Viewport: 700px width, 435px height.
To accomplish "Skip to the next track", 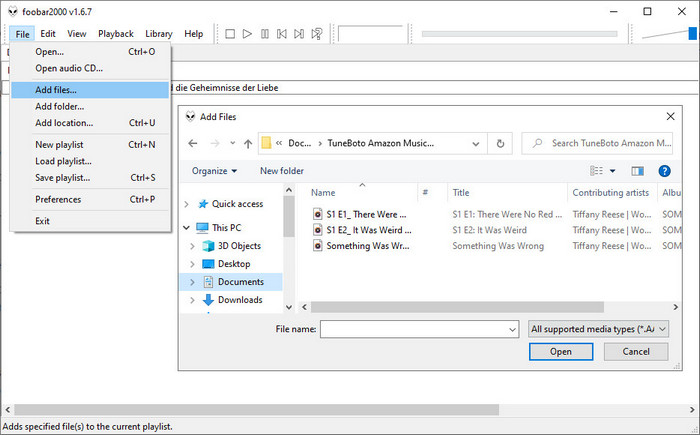I will coord(299,34).
